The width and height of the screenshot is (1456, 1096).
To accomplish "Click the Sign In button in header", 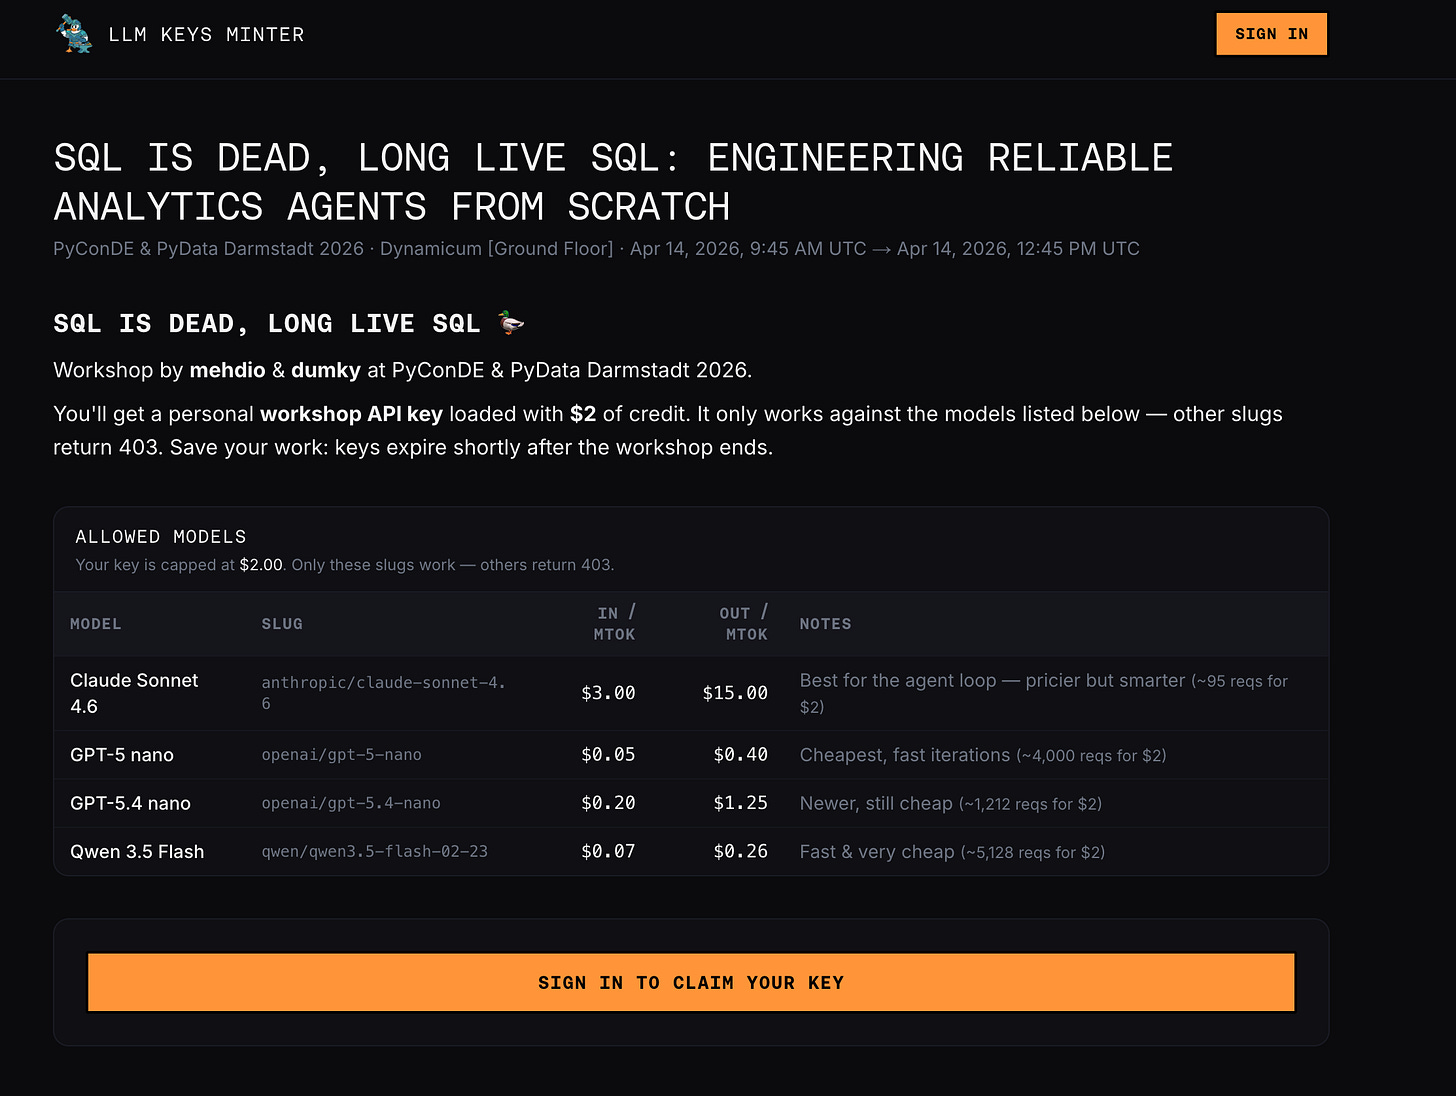I will click(1271, 34).
